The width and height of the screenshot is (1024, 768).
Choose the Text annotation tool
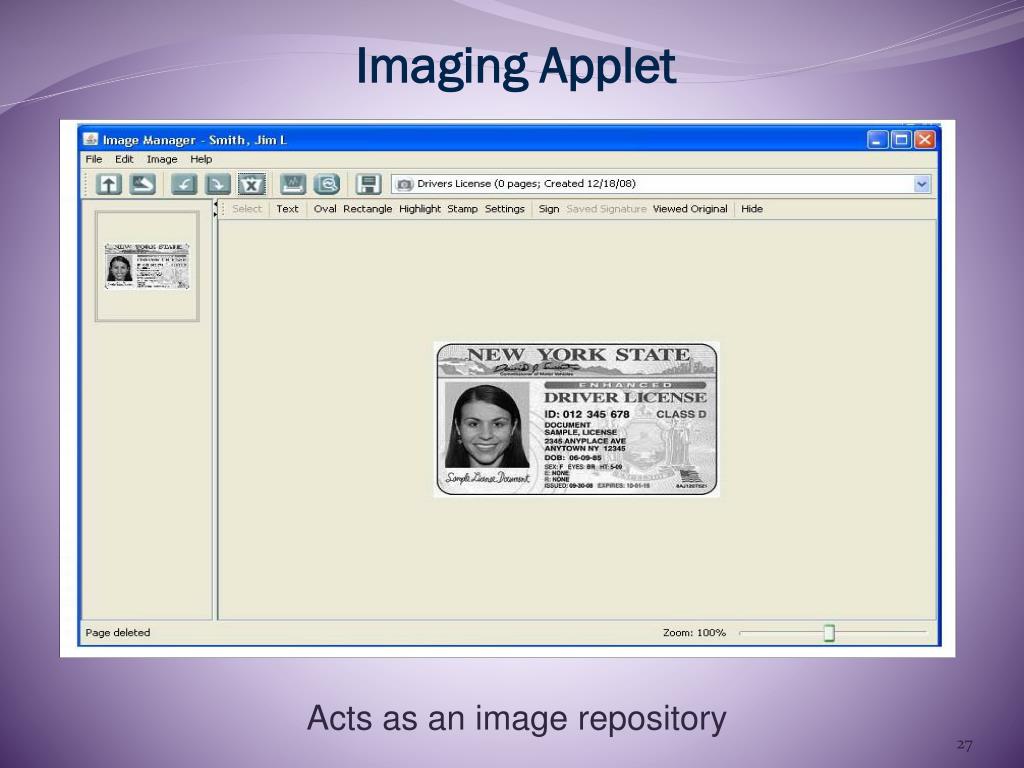tap(287, 209)
